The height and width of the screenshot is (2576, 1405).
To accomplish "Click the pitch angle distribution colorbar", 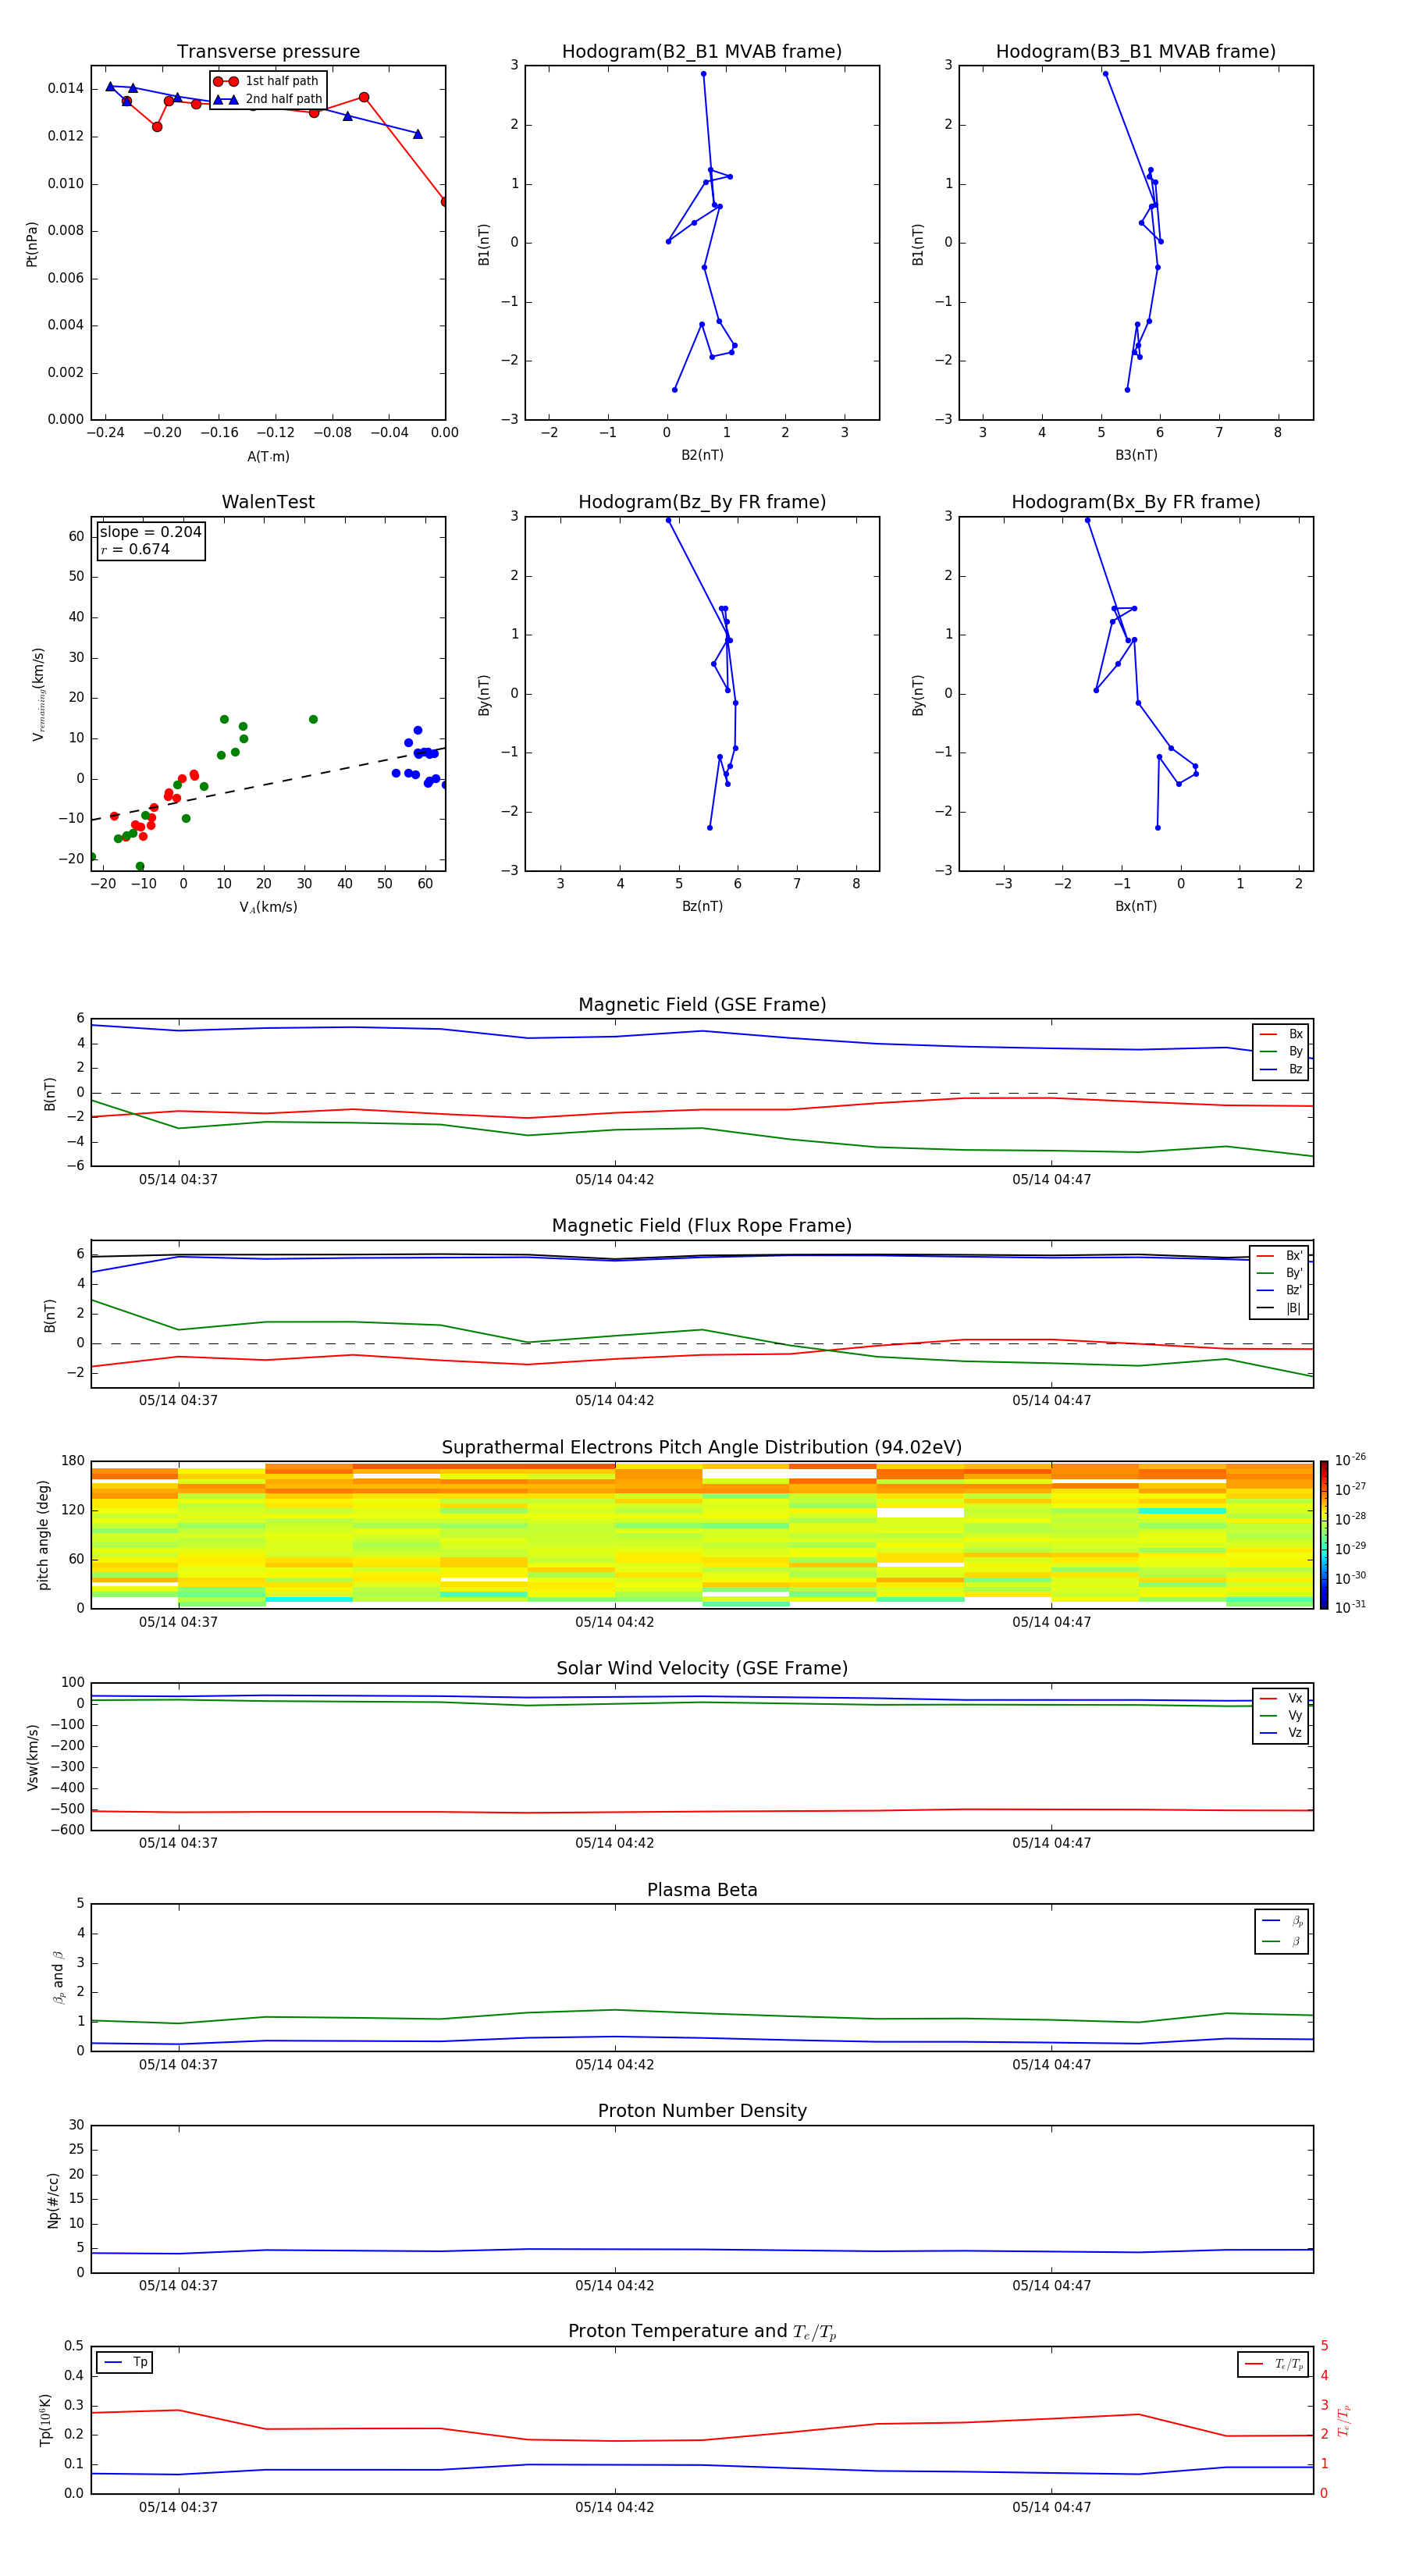I will (1323, 1534).
